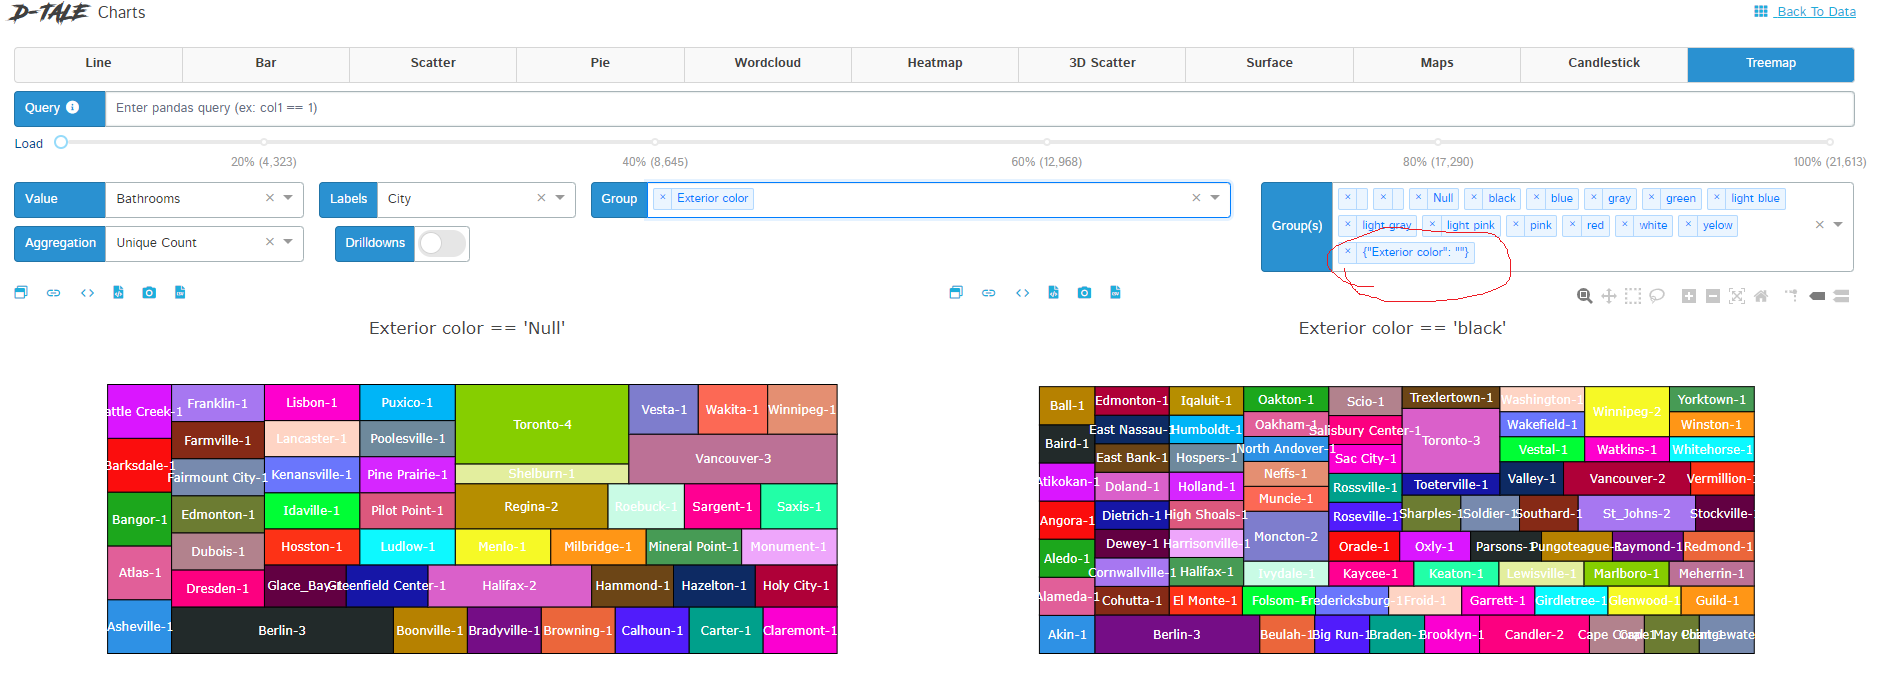Remove the black group chip
Viewport: 1878px width, 693px height.
coord(1474,198)
